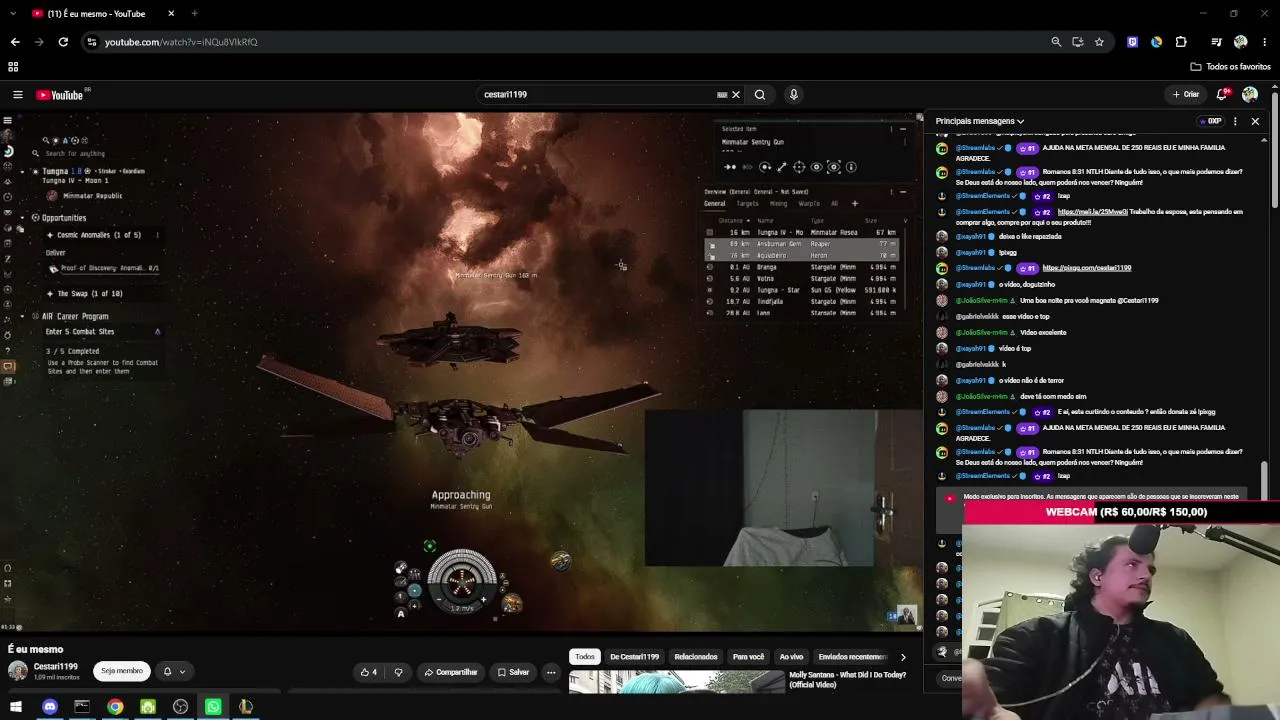Go back to the previous browser page

pos(15,42)
